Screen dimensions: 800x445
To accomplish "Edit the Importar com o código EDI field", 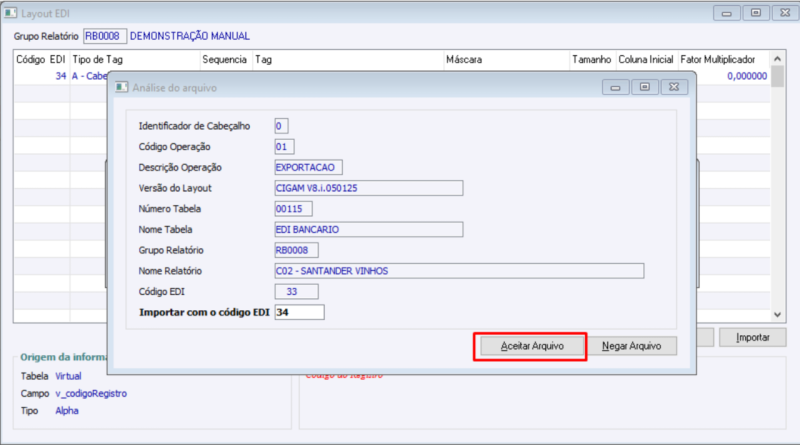I will [299, 312].
